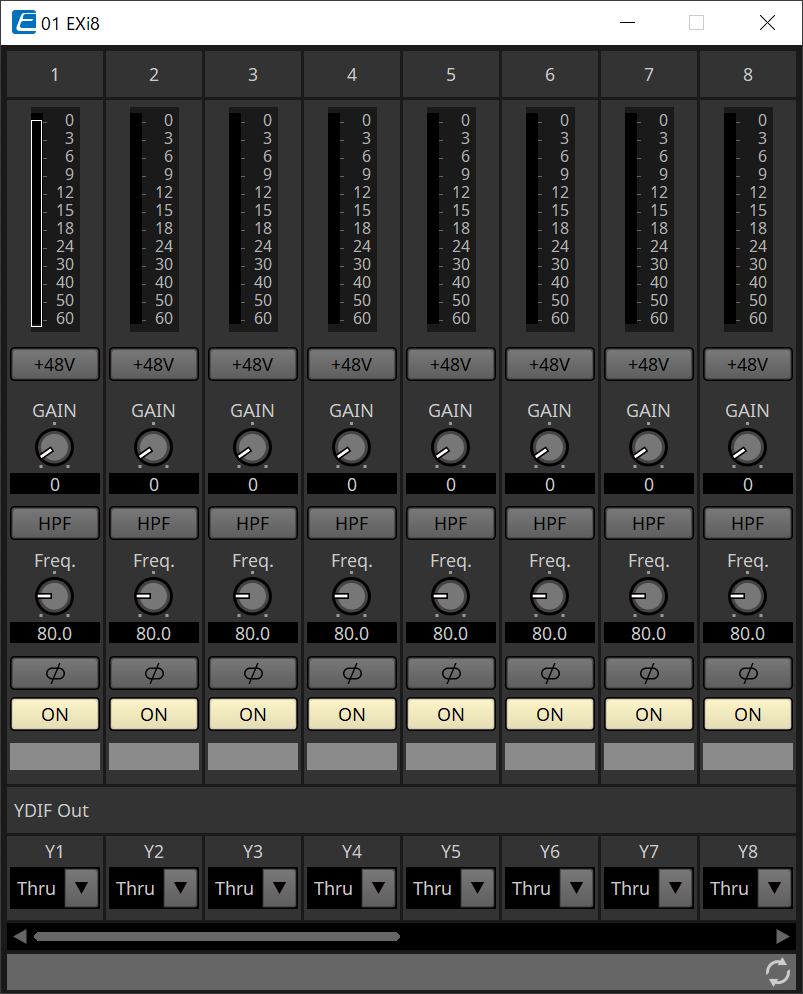This screenshot has width=803, height=994.
Task: Click the +48V button on channel 8
Action: [x=747, y=364]
